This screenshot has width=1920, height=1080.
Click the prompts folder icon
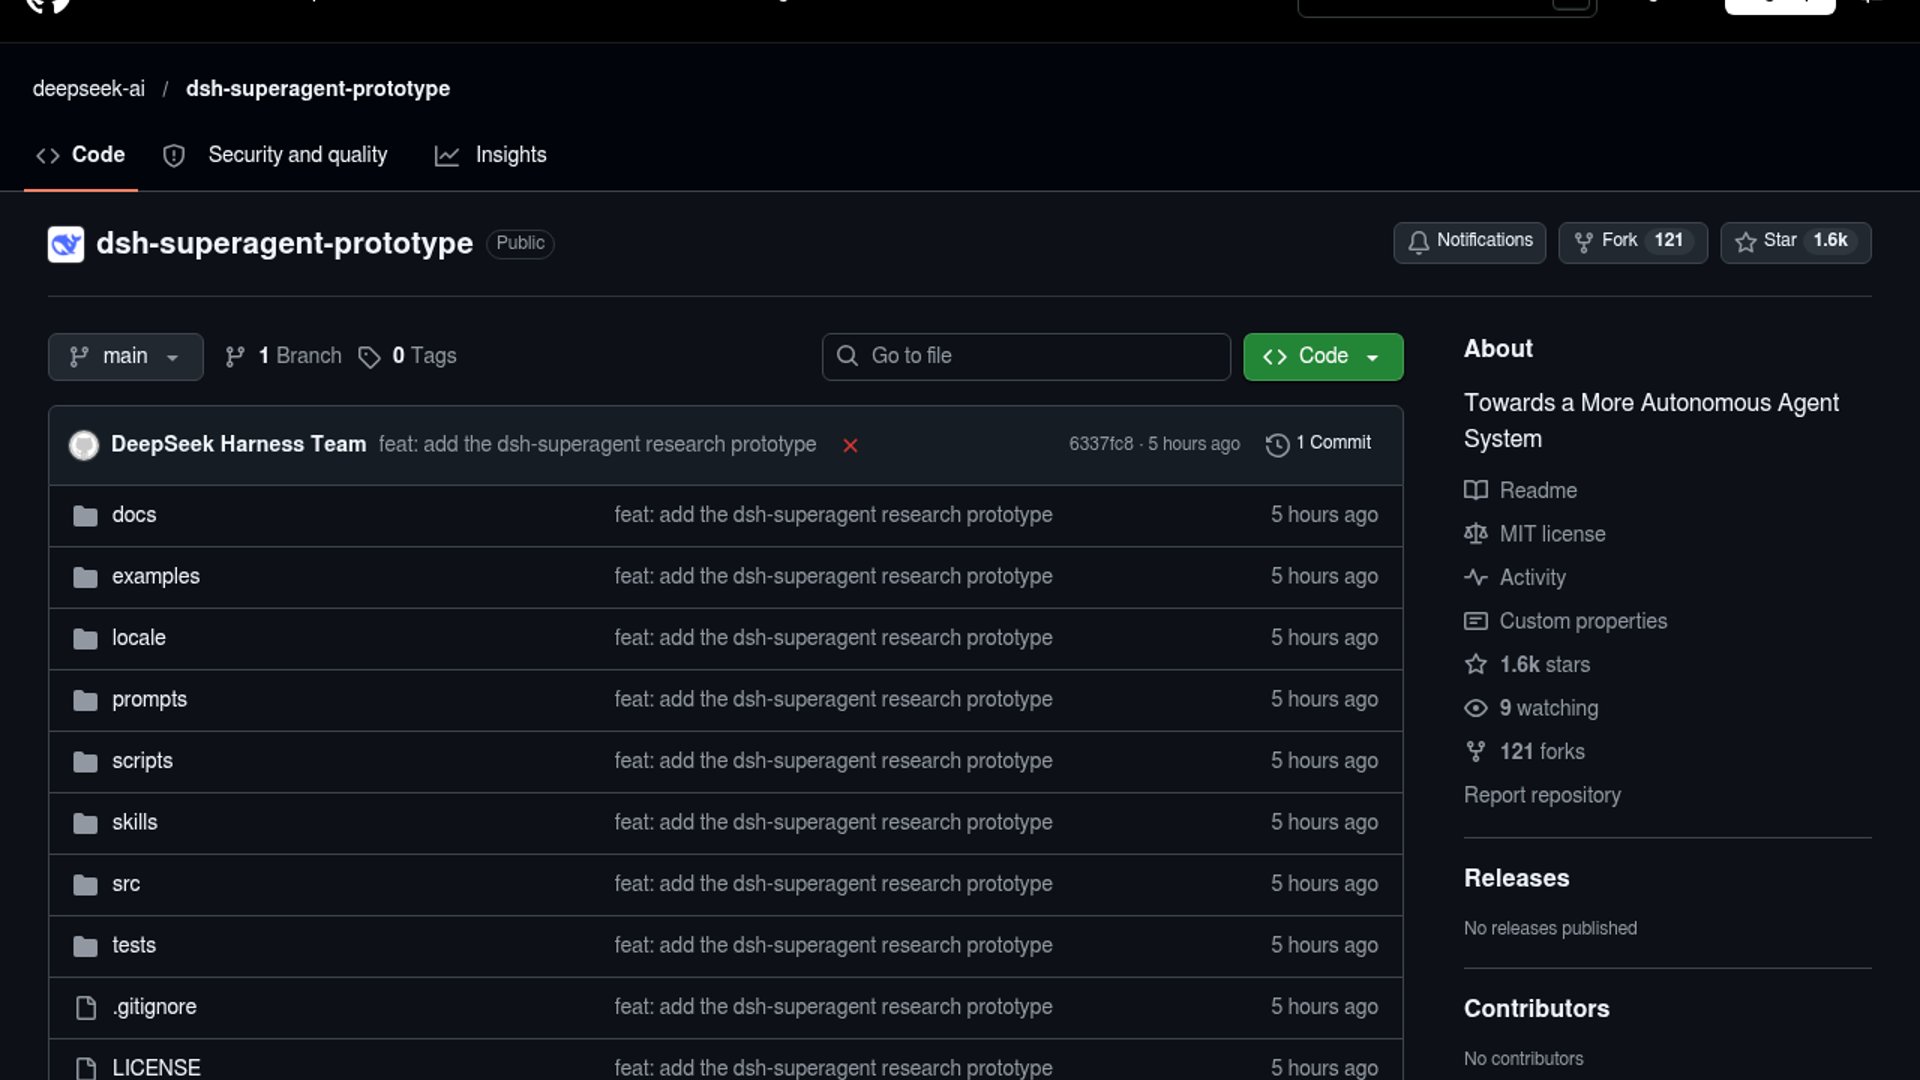(x=85, y=700)
